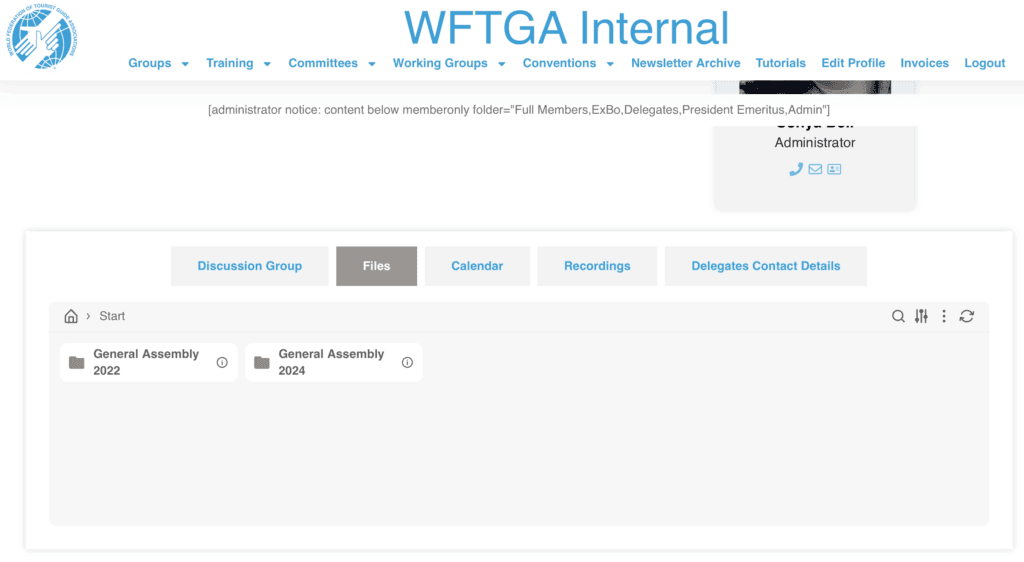Click Logout in the navigation

pos(984,63)
